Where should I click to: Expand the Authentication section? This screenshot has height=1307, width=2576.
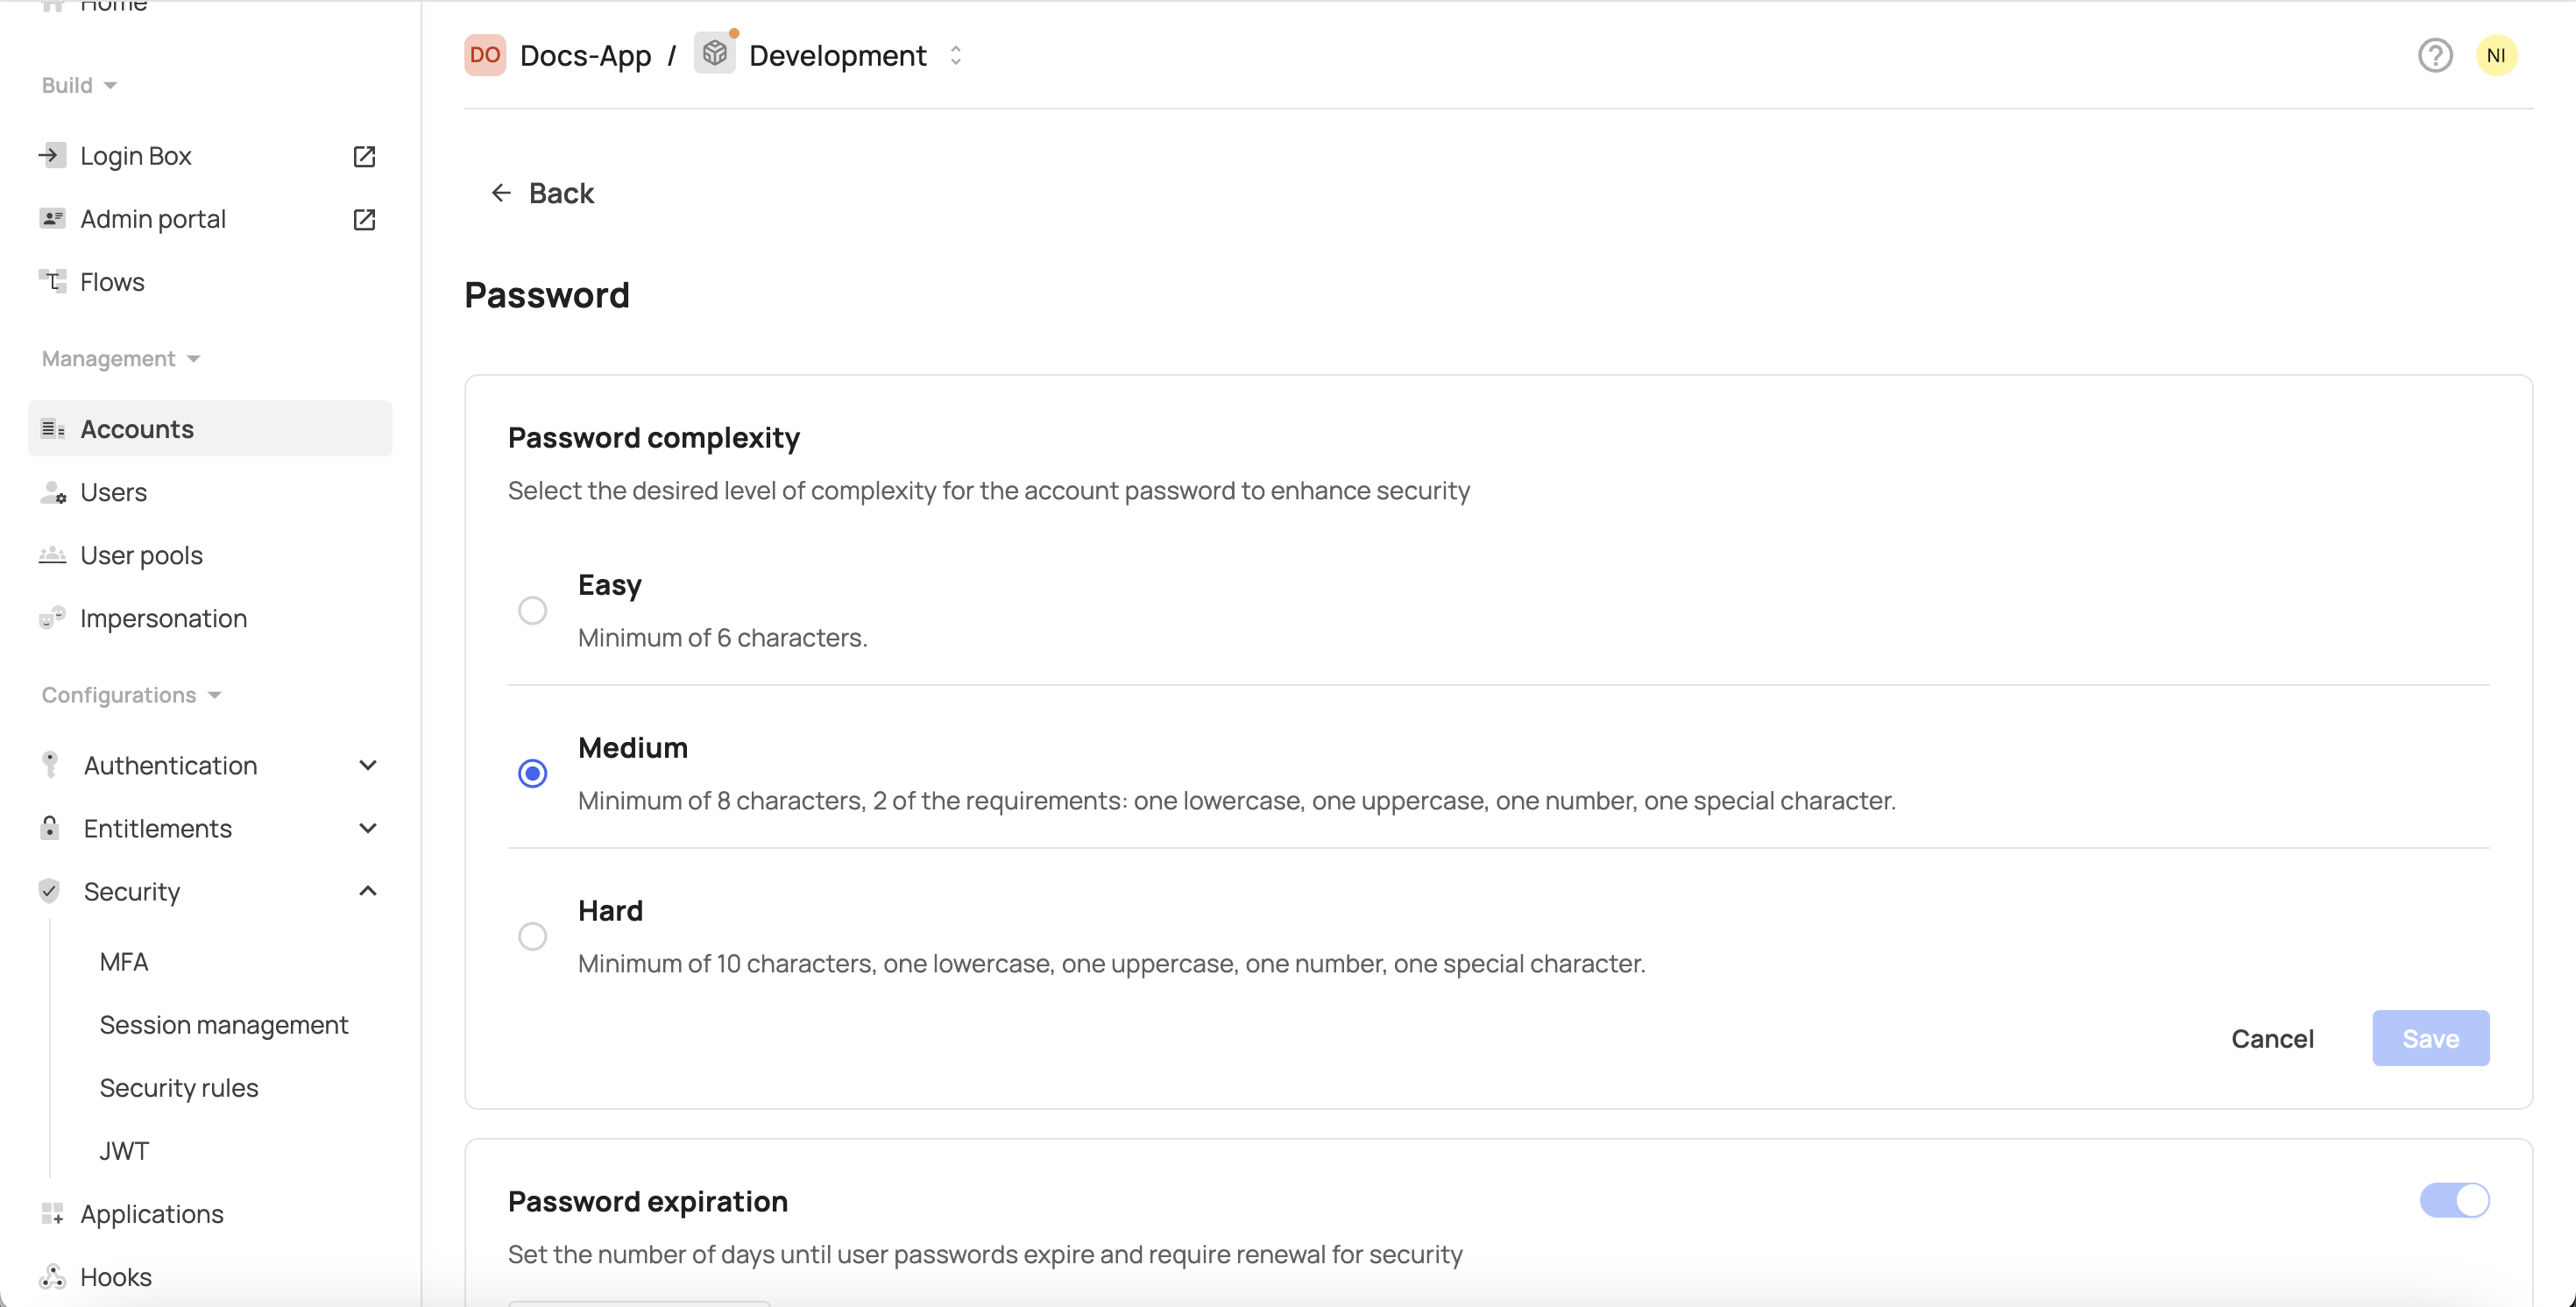click(367, 765)
